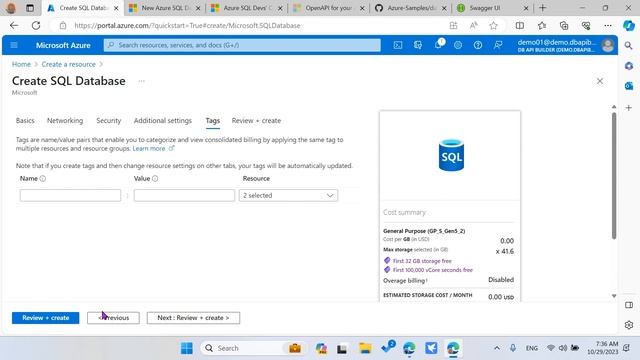This screenshot has height=360, width=640.
Task: Switch to the Swagger UI browser tab
Action: (x=493, y=8)
